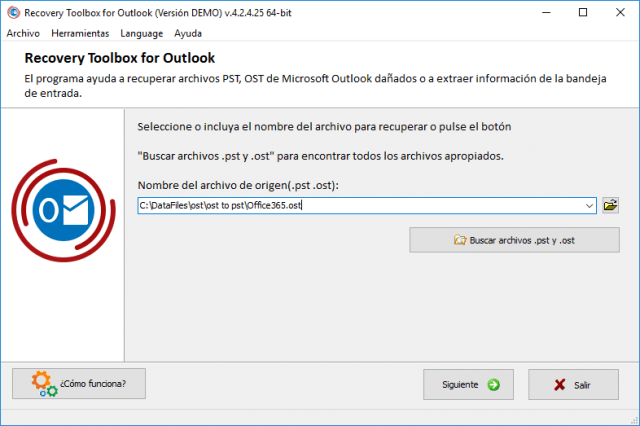Click the folder icon on Buscar archivos

click(x=460, y=240)
